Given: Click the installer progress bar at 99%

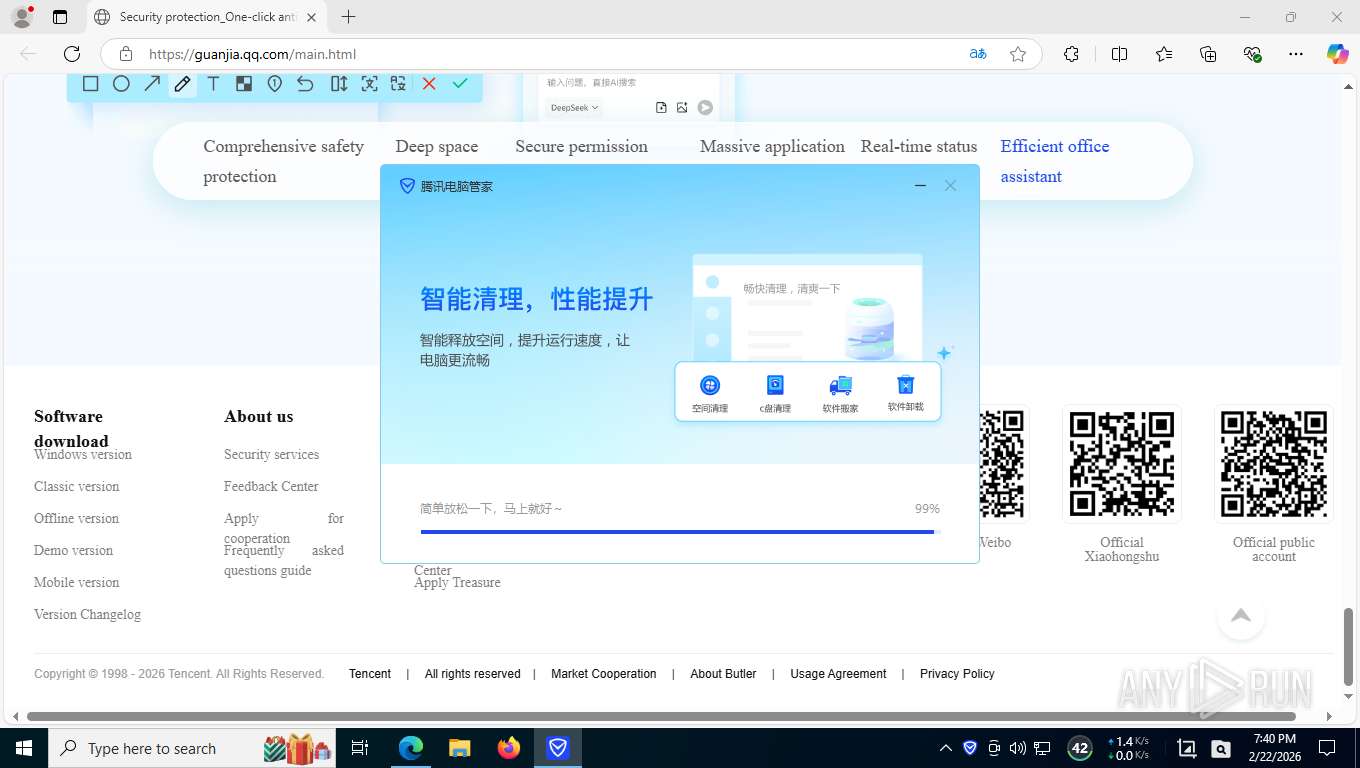Looking at the screenshot, I should 679,532.
